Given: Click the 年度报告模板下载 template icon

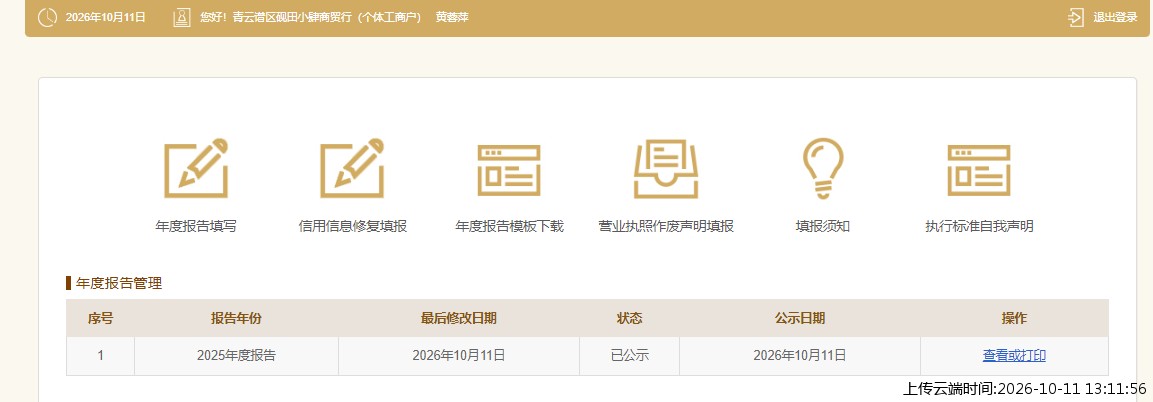Looking at the screenshot, I should pyautogui.click(x=509, y=170).
